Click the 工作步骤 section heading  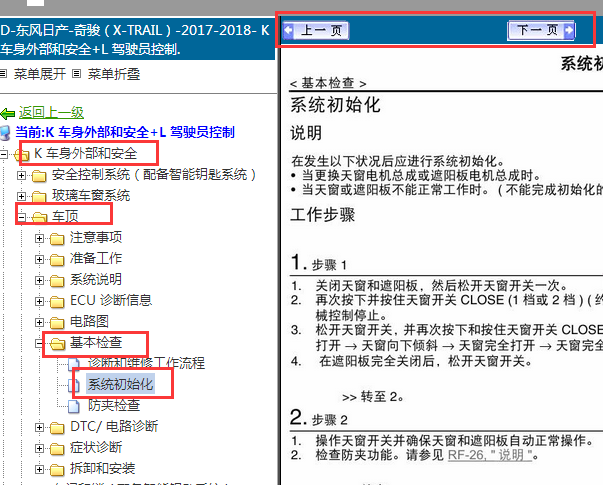323,215
